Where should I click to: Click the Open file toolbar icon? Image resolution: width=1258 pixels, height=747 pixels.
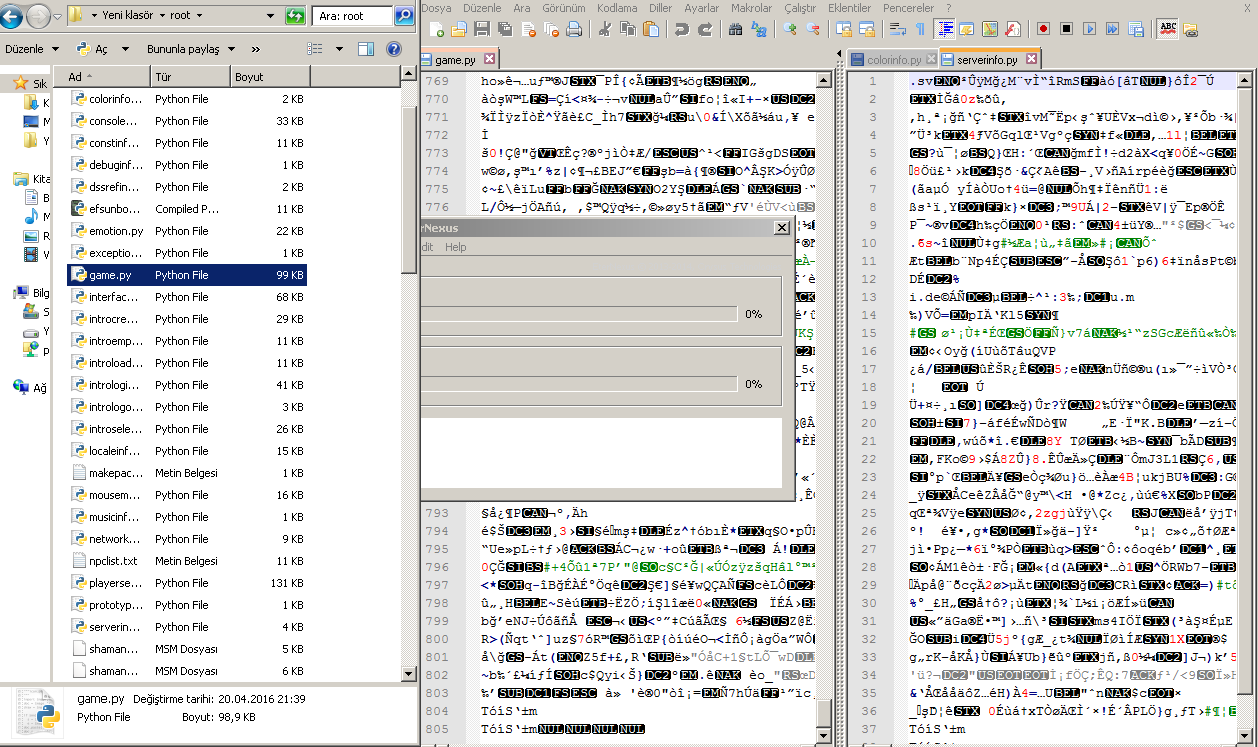[459, 30]
